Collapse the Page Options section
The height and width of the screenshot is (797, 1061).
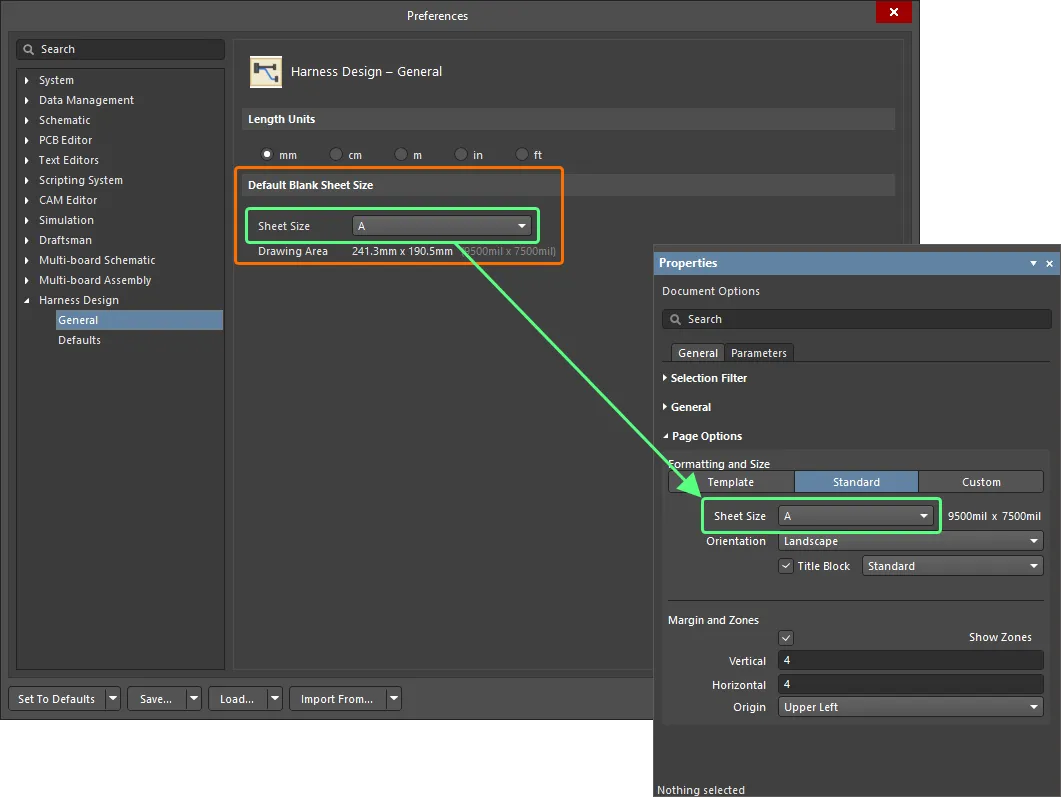[x=666, y=436]
